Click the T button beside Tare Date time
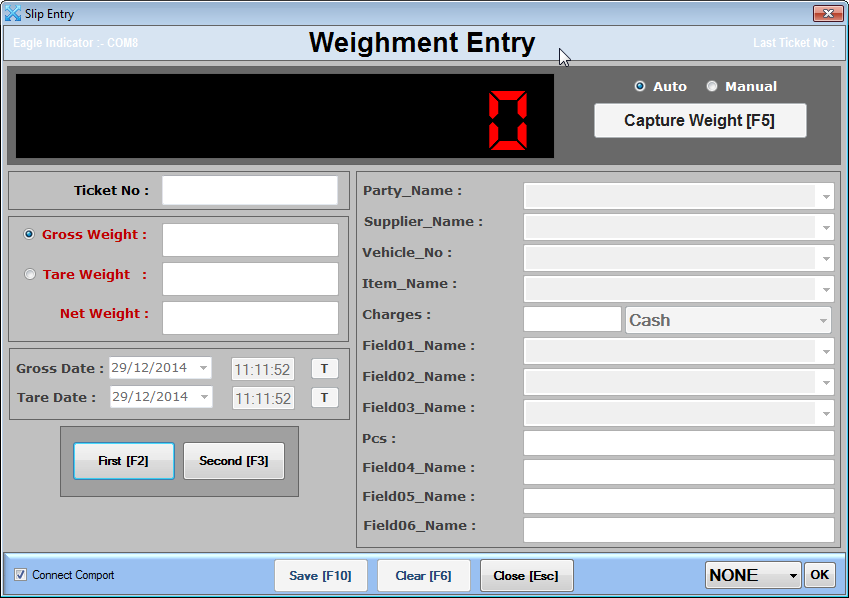849x598 pixels. pos(324,398)
